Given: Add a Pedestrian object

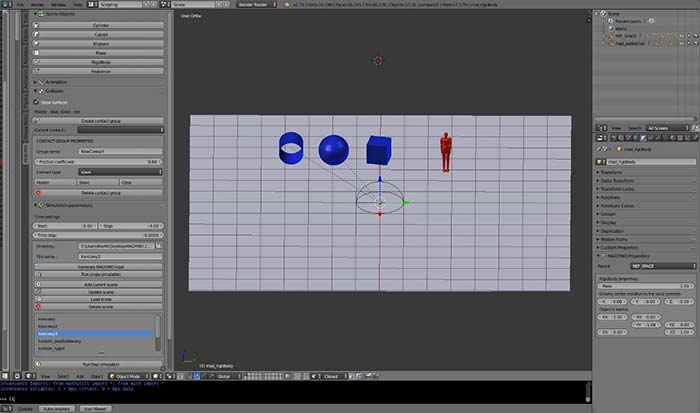Looking at the screenshot, I should tap(100, 71).
